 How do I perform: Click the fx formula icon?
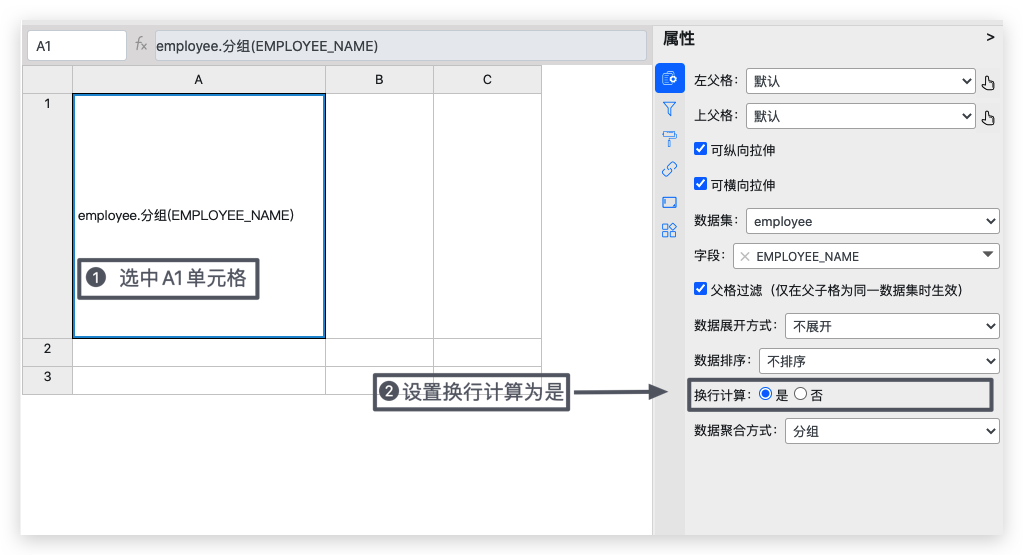[x=141, y=44]
